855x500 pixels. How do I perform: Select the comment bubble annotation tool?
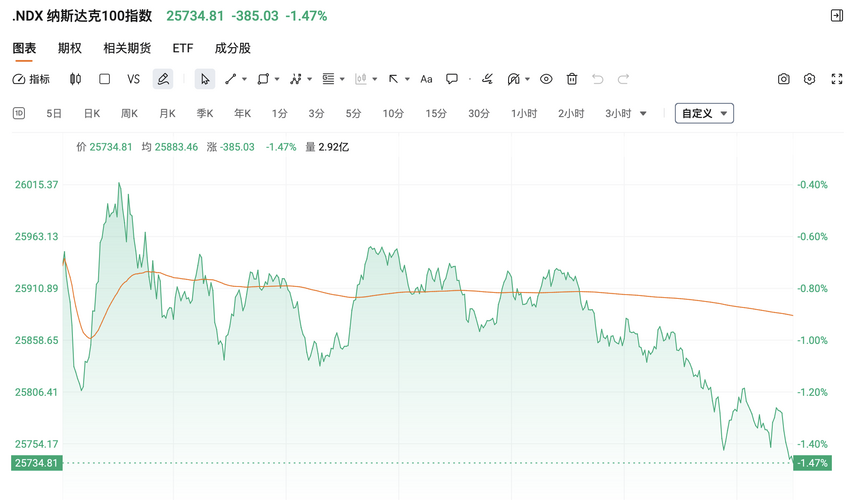(x=451, y=79)
